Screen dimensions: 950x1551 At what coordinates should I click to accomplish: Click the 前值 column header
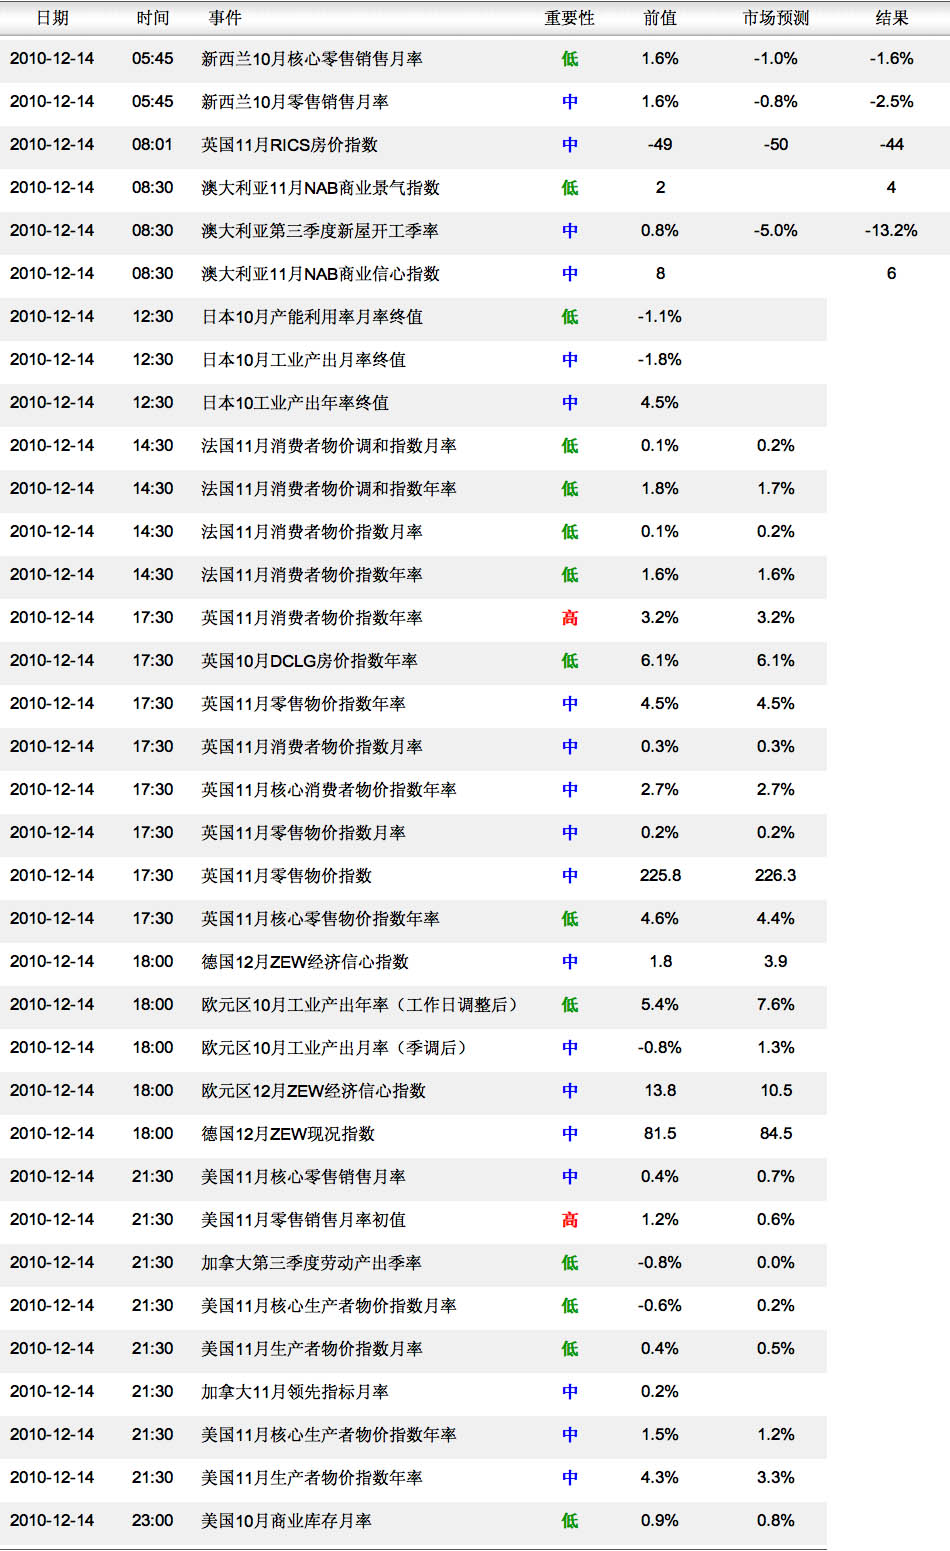pos(660,18)
